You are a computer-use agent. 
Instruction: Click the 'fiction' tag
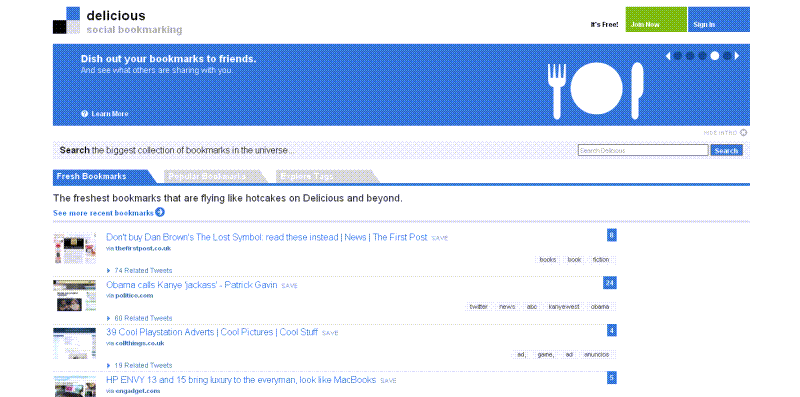601,260
